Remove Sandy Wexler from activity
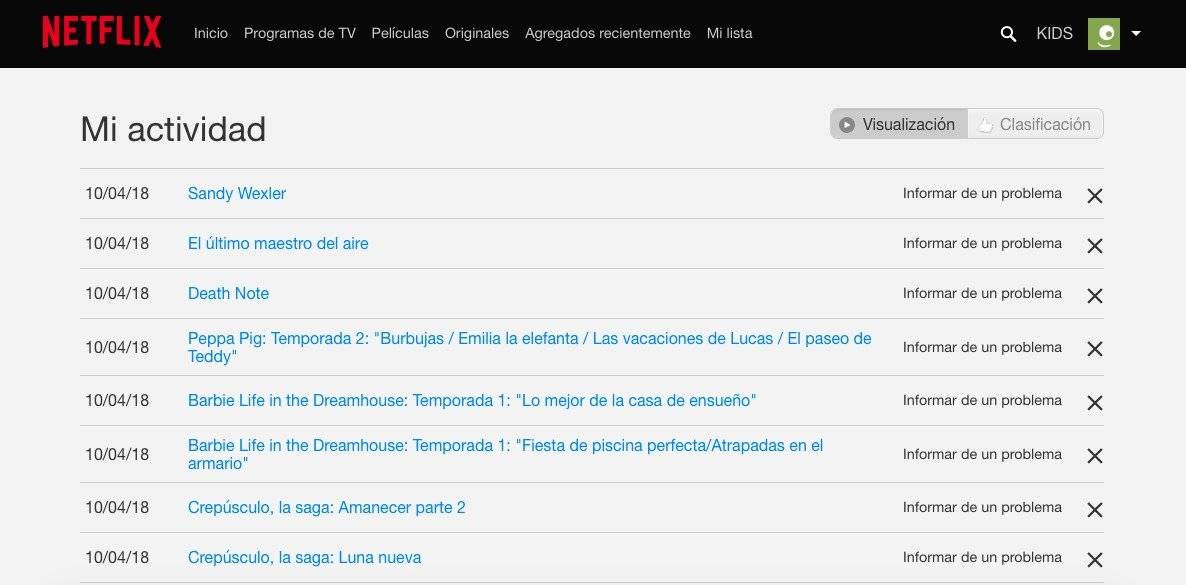 [x=1094, y=196]
